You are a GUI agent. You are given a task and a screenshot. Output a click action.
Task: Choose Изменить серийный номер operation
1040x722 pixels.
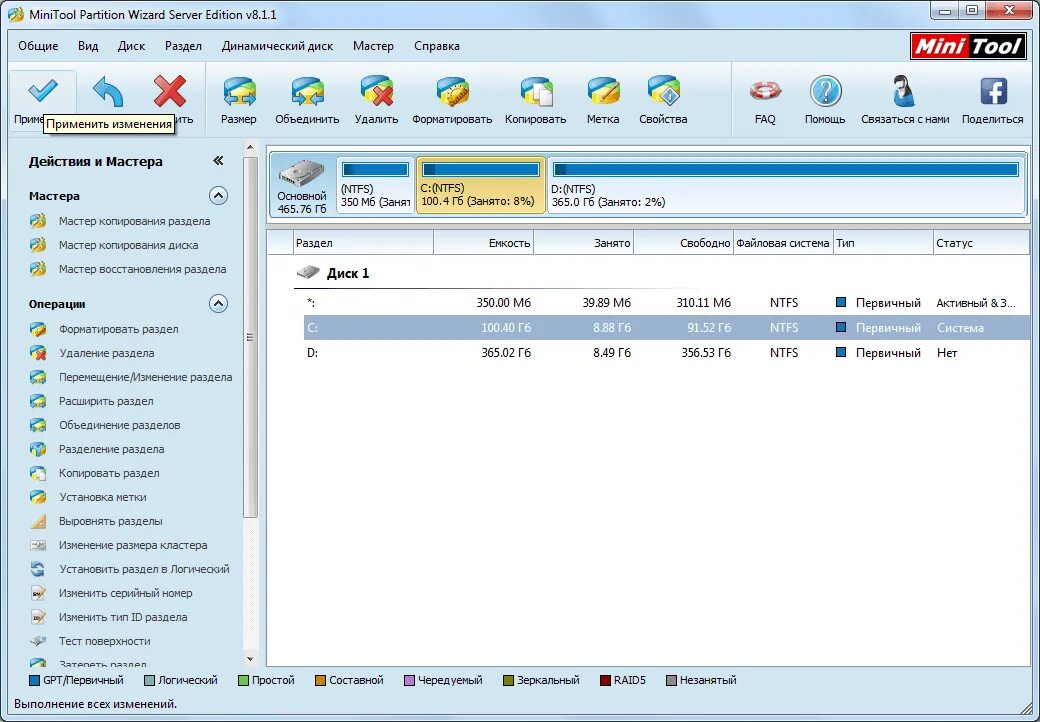tap(125, 593)
